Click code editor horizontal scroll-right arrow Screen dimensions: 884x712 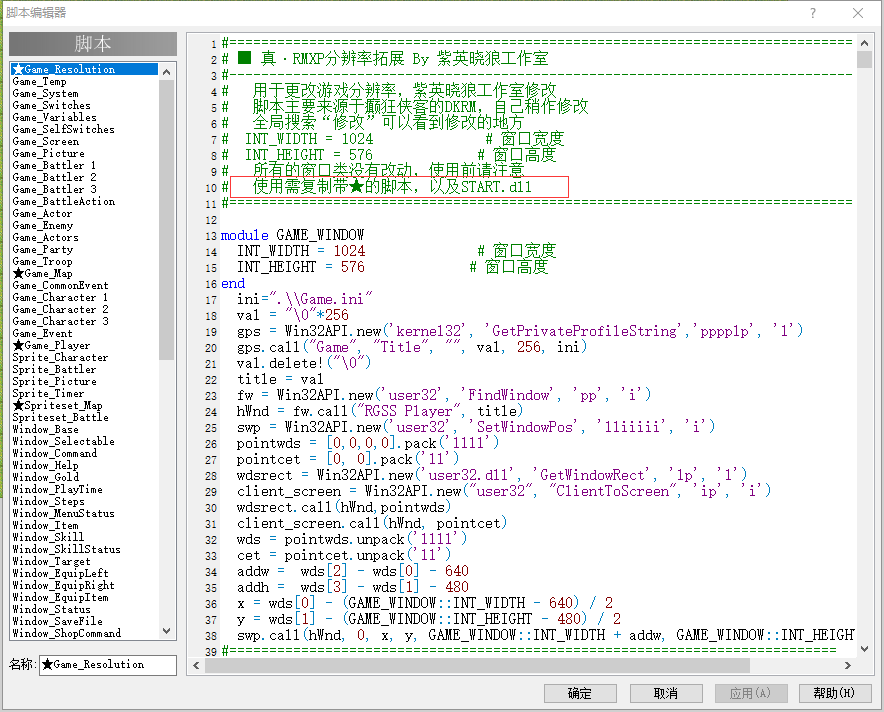[x=848, y=665]
